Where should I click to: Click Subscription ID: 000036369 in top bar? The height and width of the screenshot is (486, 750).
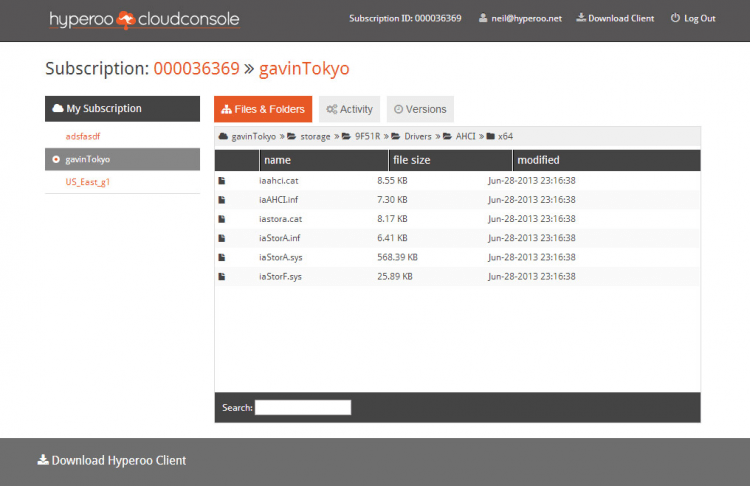pos(405,18)
